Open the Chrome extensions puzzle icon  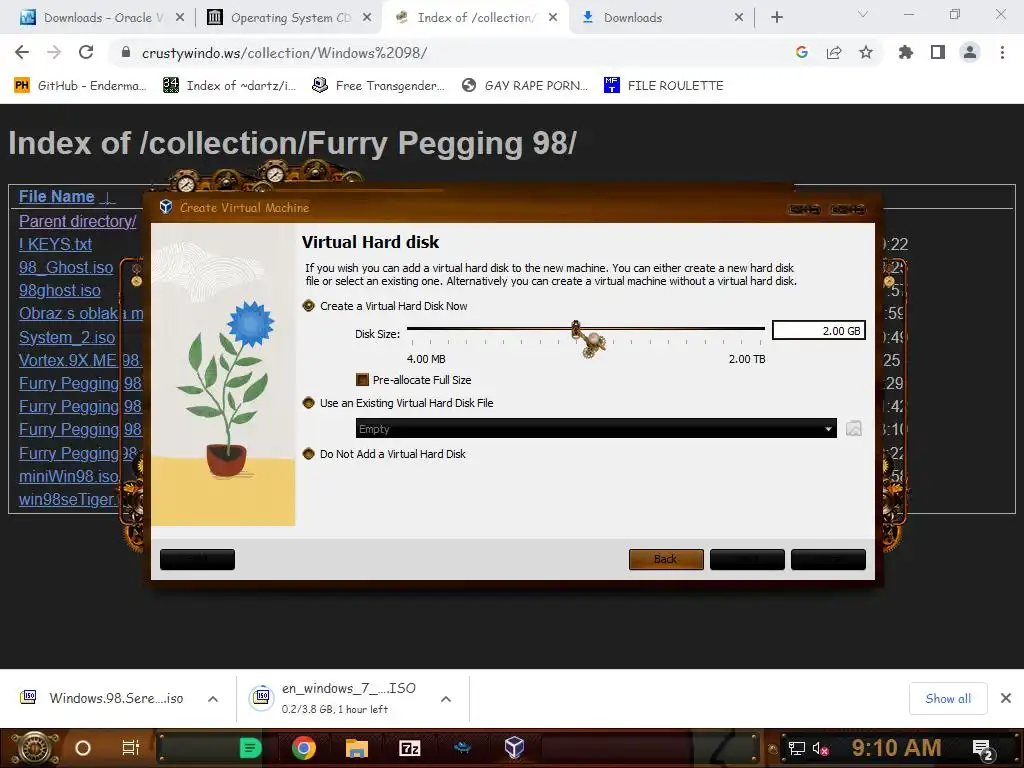(906, 52)
